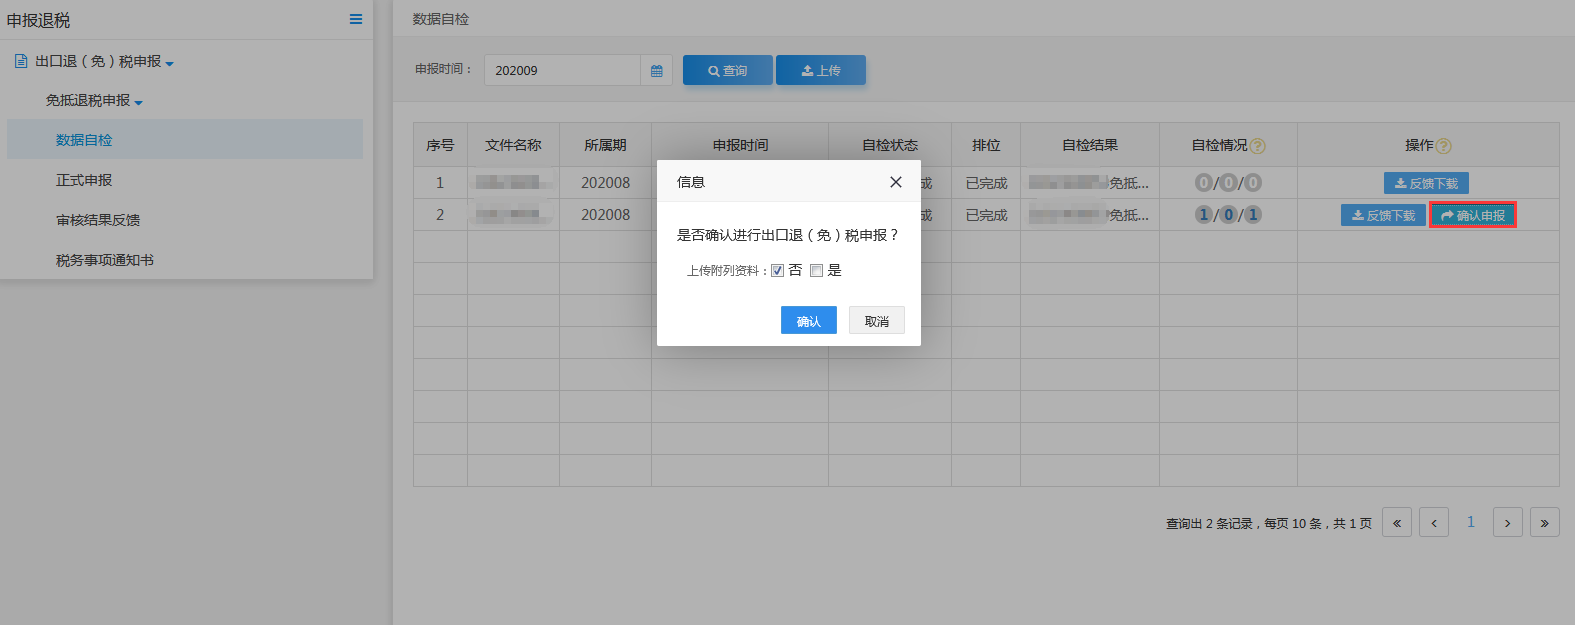Viewport: 1575px width, 625px height.
Task: Click the 取消 button in dialog
Action: point(877,320)
